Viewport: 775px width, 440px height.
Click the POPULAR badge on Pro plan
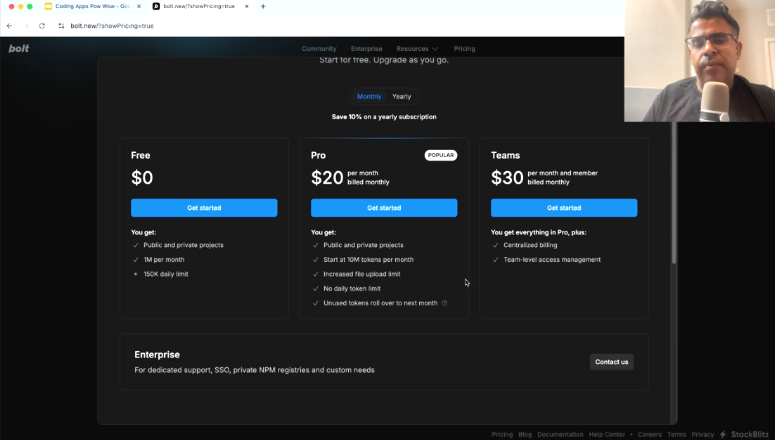pyautogui.click(x=441, y=155)
